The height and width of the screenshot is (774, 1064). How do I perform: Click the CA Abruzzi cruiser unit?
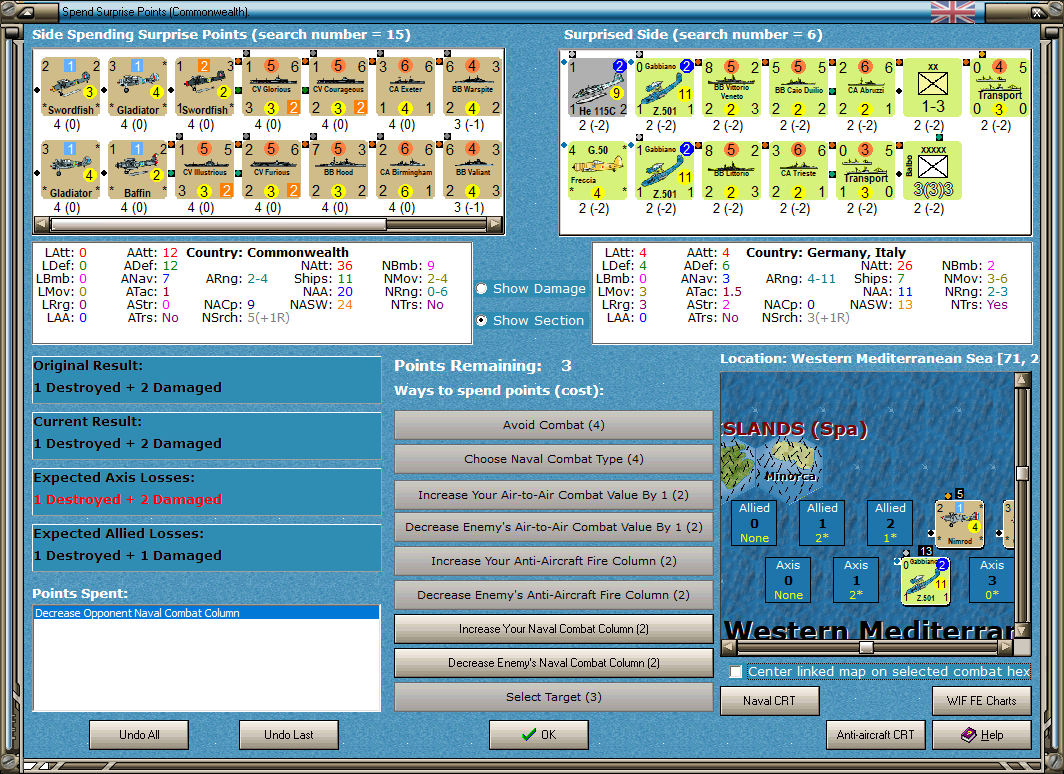866,88
